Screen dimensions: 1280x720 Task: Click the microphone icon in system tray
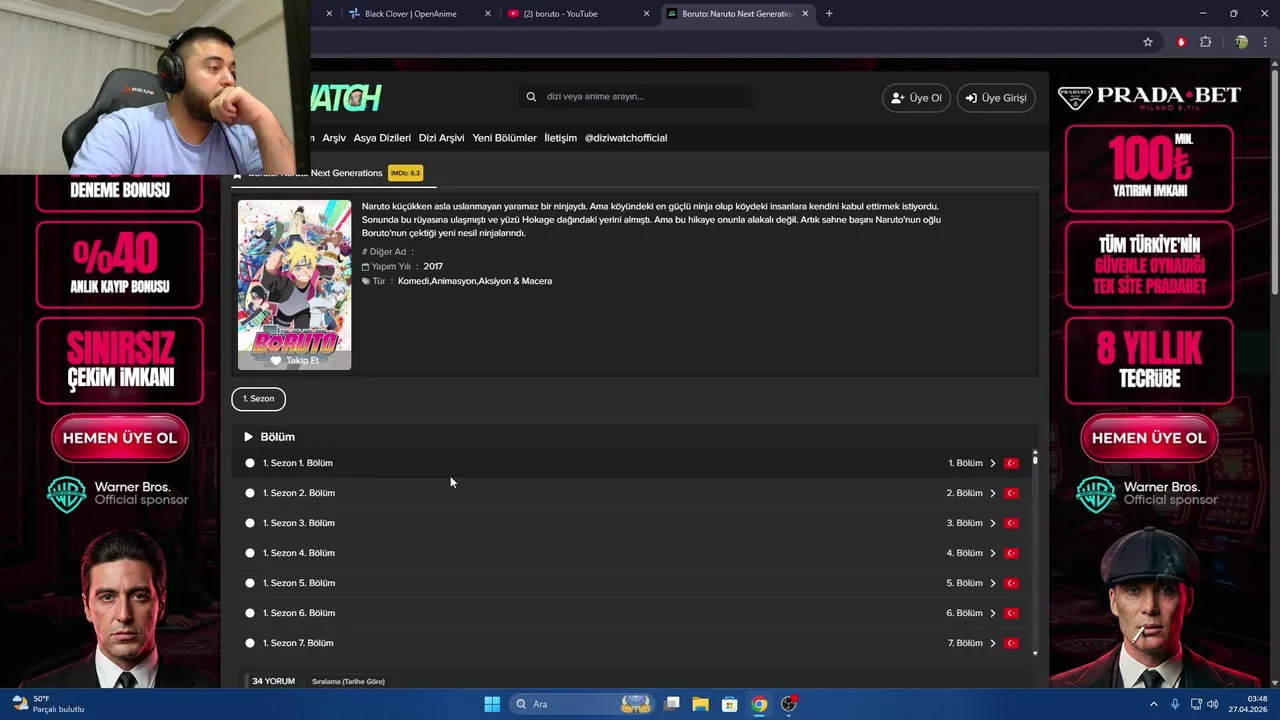[1175, 704]
